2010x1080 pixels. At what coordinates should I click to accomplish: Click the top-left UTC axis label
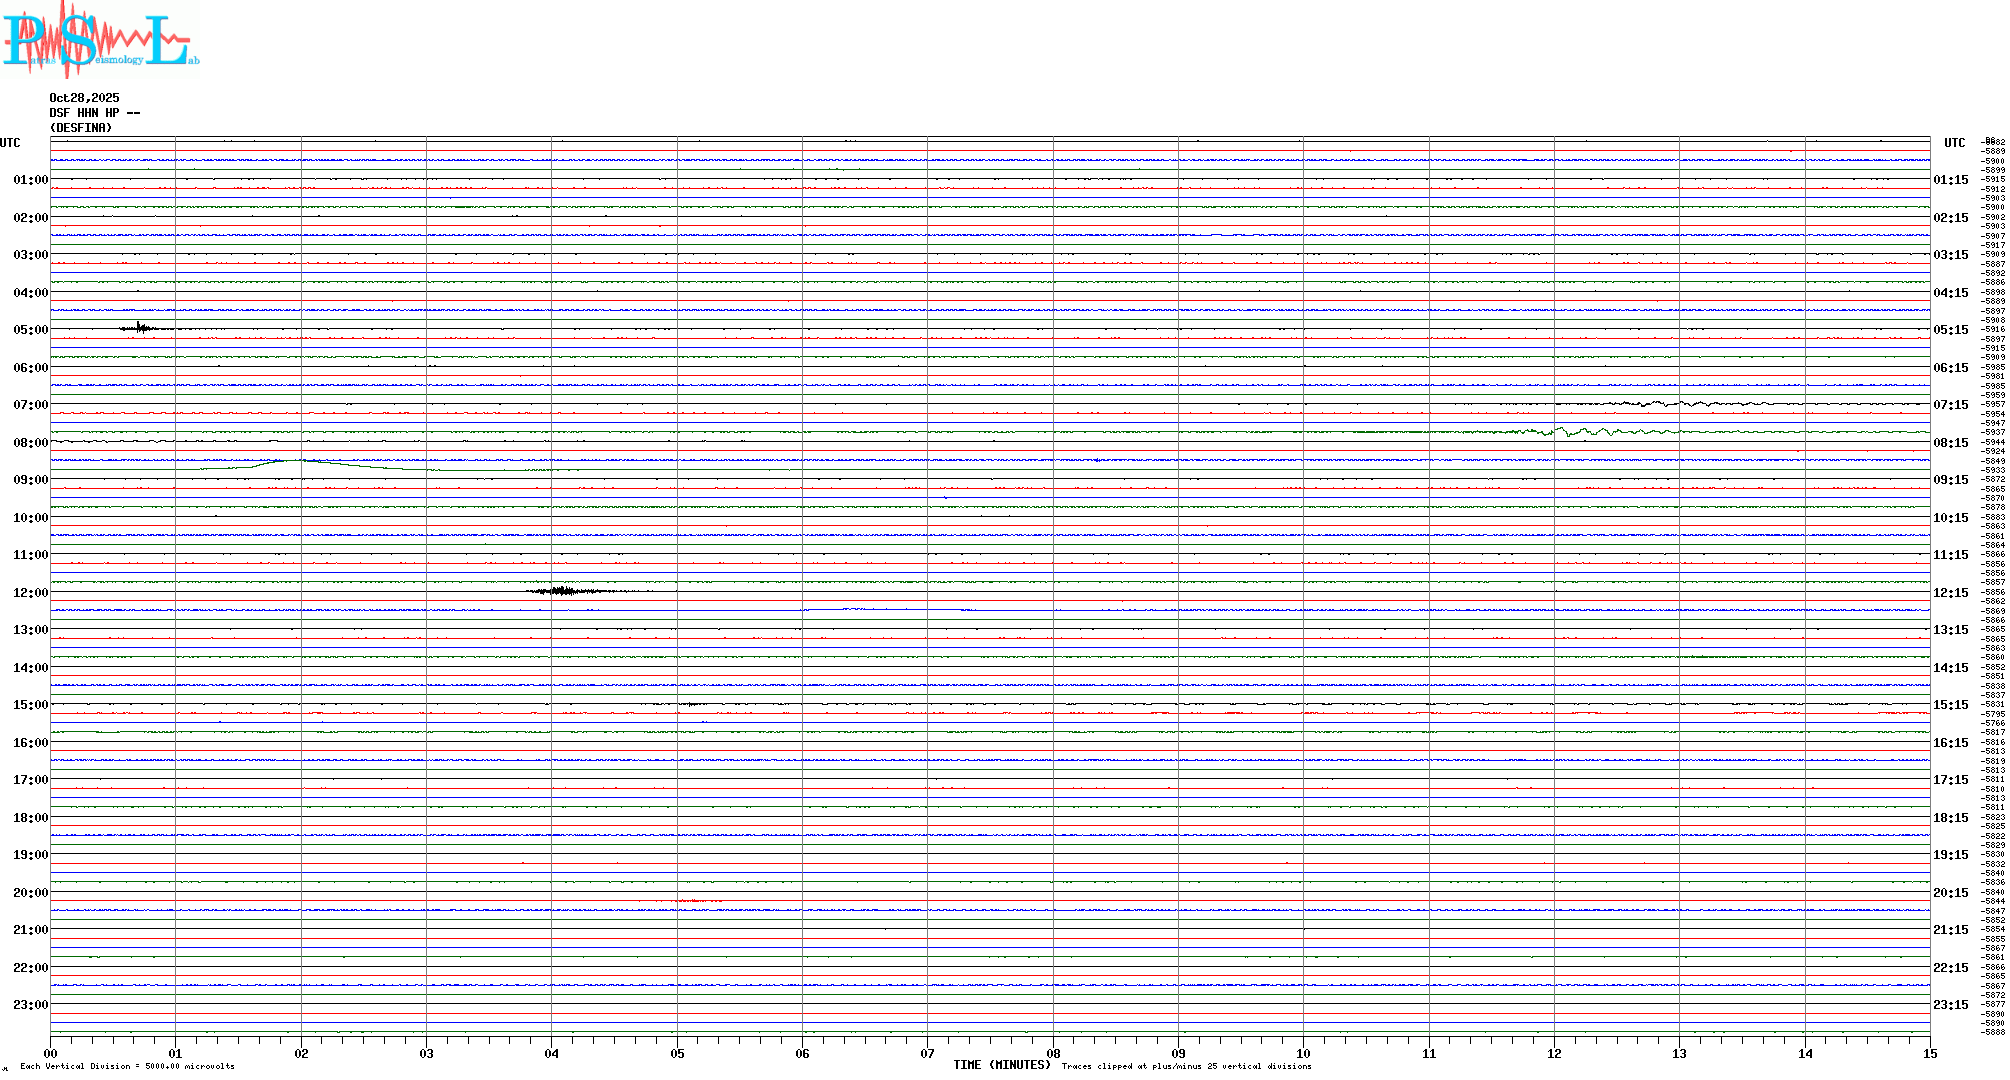pos(10,143)
